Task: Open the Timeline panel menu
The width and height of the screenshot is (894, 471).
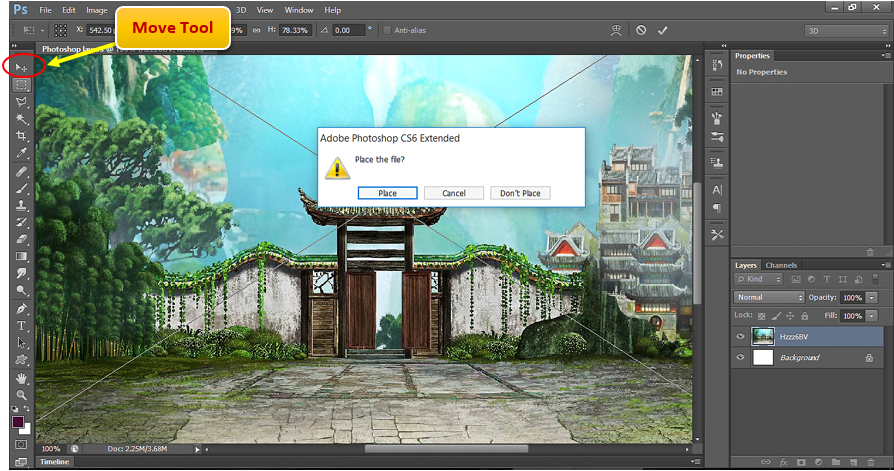Action: point(694,462)
